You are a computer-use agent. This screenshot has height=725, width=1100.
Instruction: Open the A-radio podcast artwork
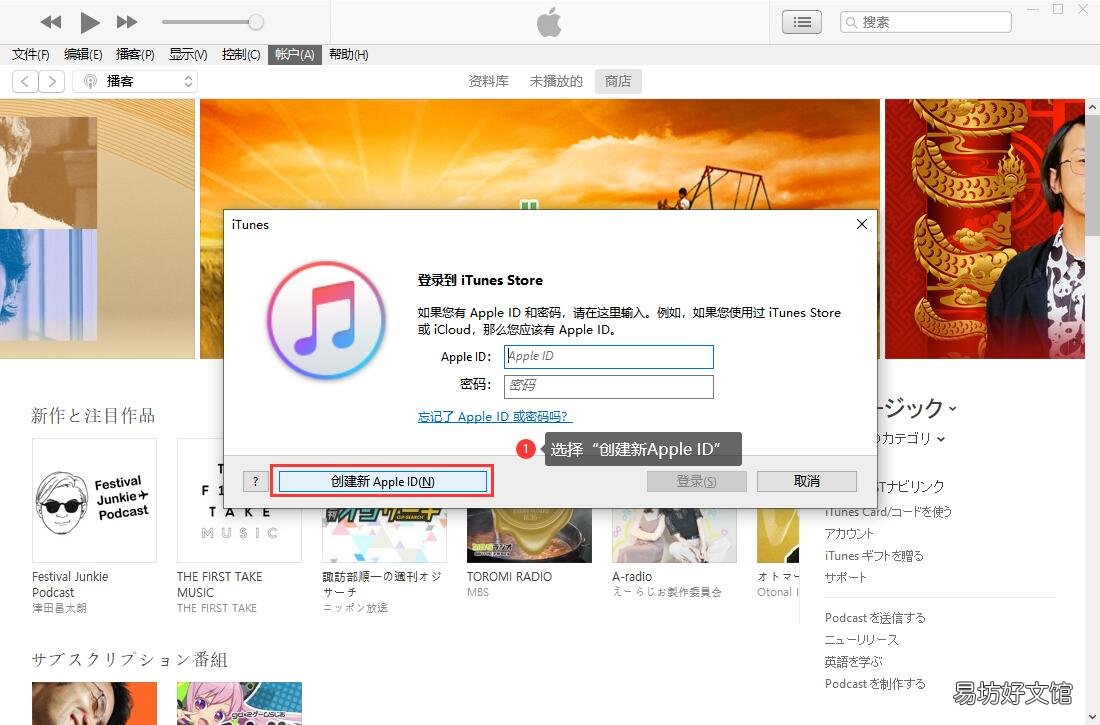point(674,536)
